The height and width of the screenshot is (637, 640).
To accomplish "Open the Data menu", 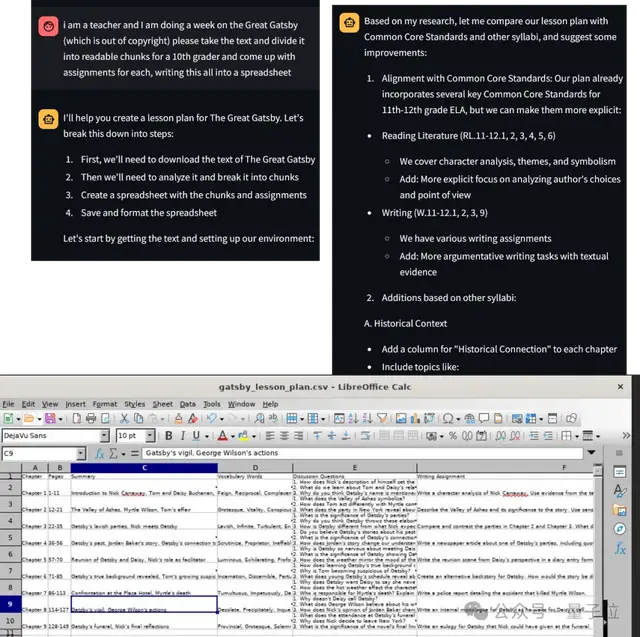I will click(188, 404).
